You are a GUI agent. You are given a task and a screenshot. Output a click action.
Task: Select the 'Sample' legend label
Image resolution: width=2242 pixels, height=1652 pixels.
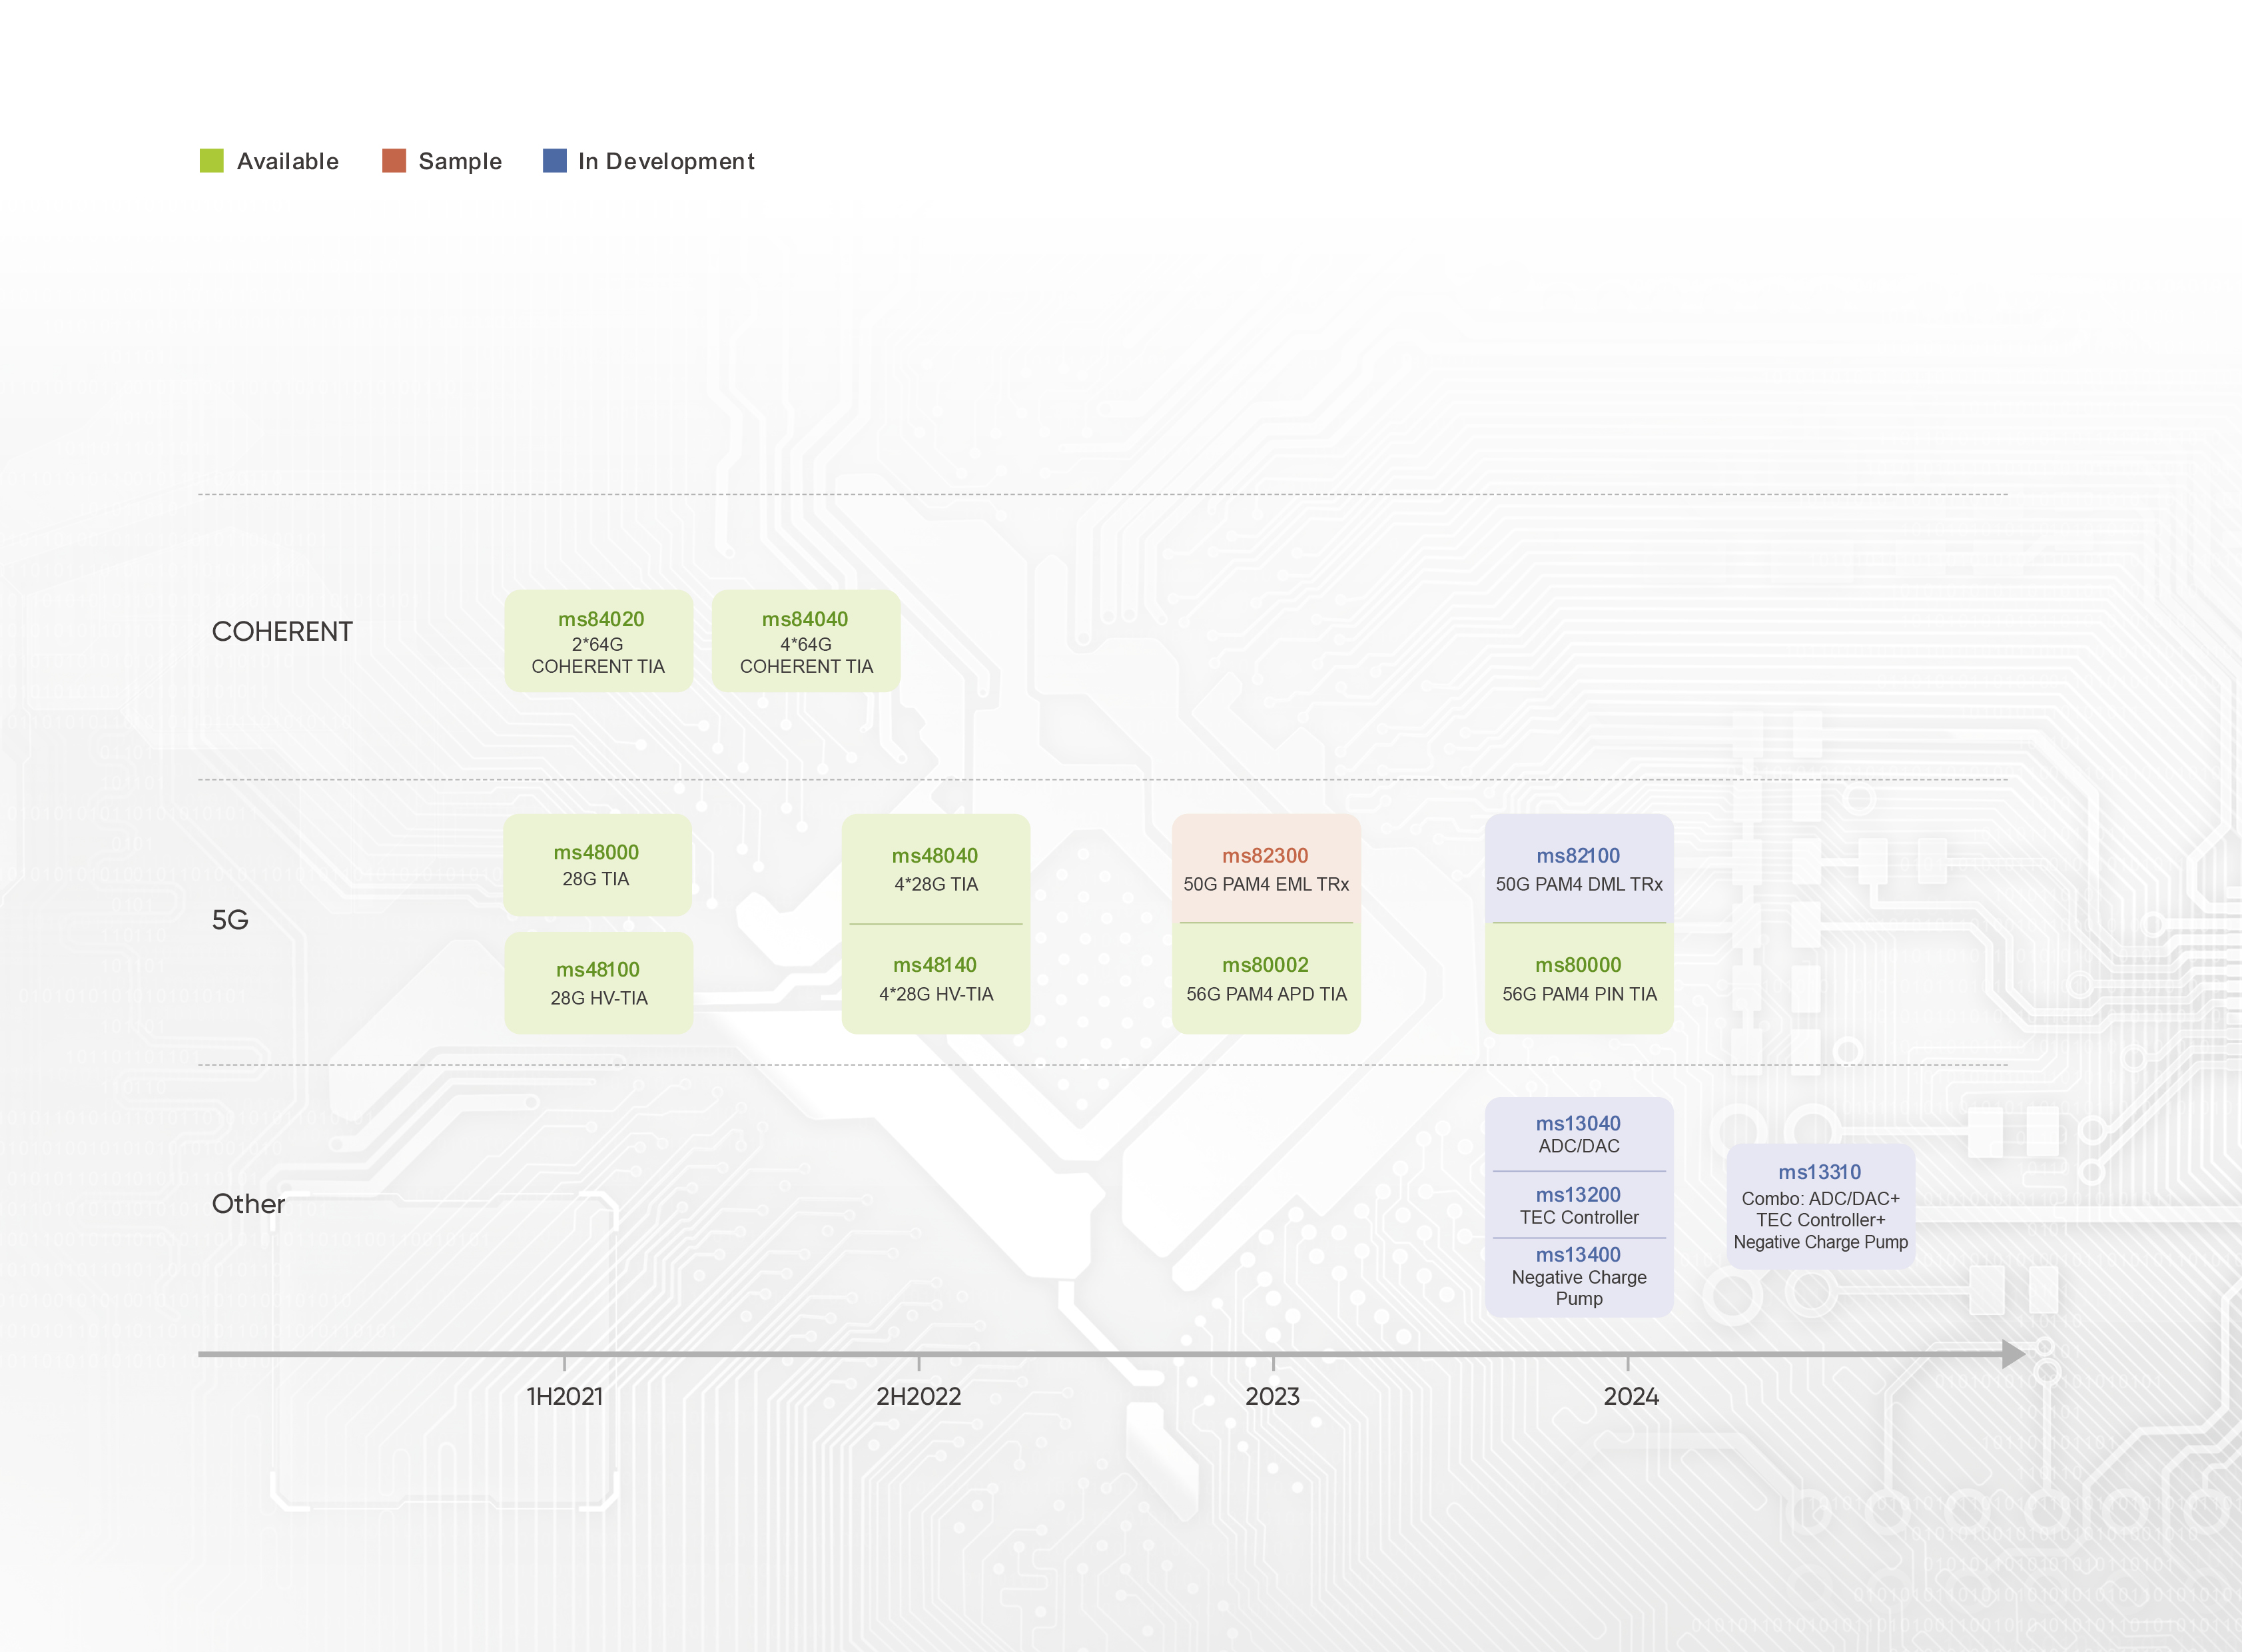pos(460,162)
